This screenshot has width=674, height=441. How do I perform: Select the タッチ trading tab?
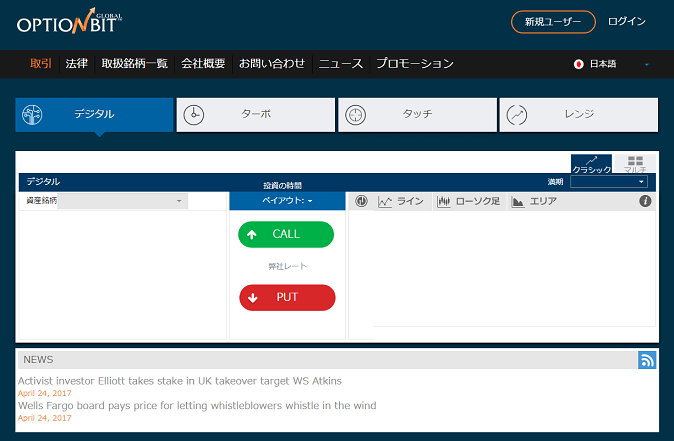pyautogui.click(x=417, y=115)
